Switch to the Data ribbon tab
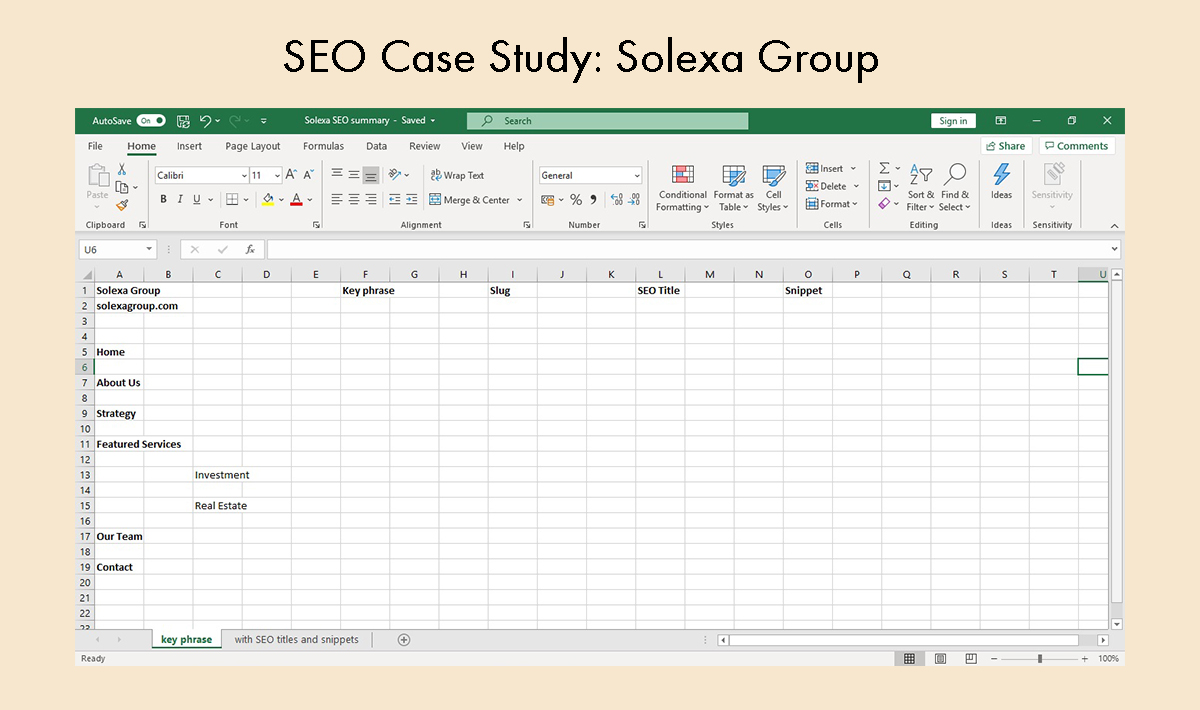 [376, 146]
